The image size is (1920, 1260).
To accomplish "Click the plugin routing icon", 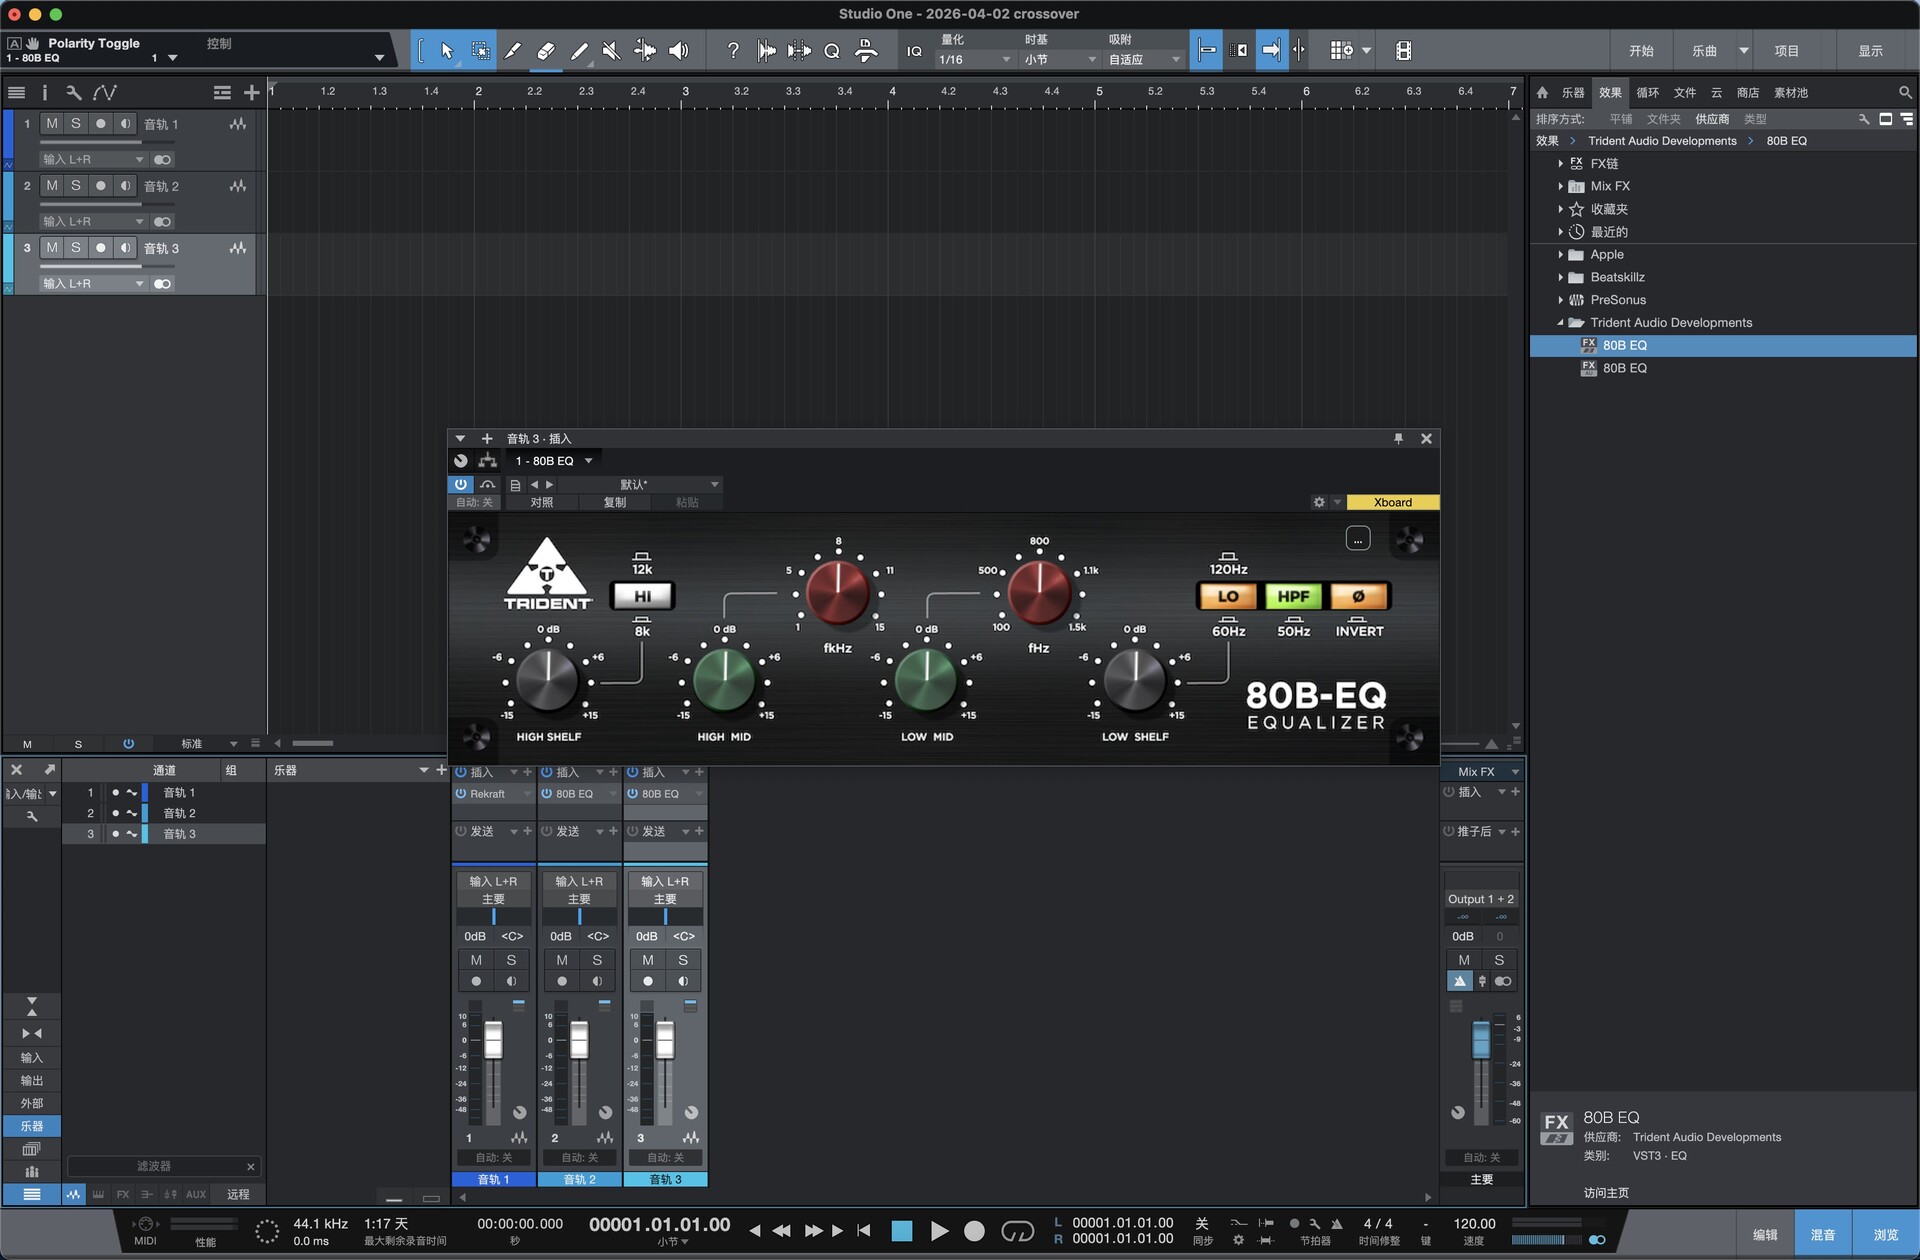I will pos(487,460).
